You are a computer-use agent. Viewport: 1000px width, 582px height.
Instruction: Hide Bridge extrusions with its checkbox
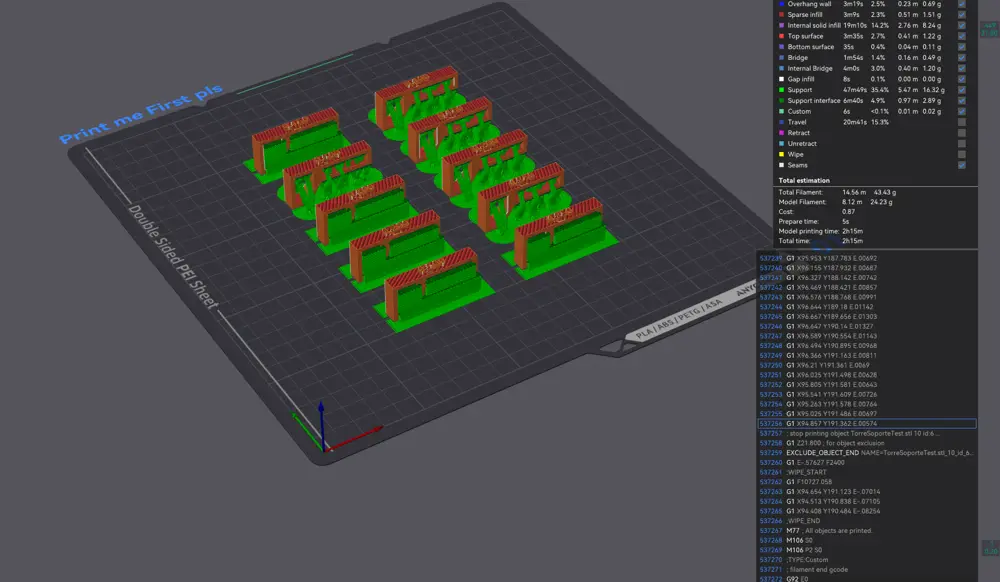(961, 57)
